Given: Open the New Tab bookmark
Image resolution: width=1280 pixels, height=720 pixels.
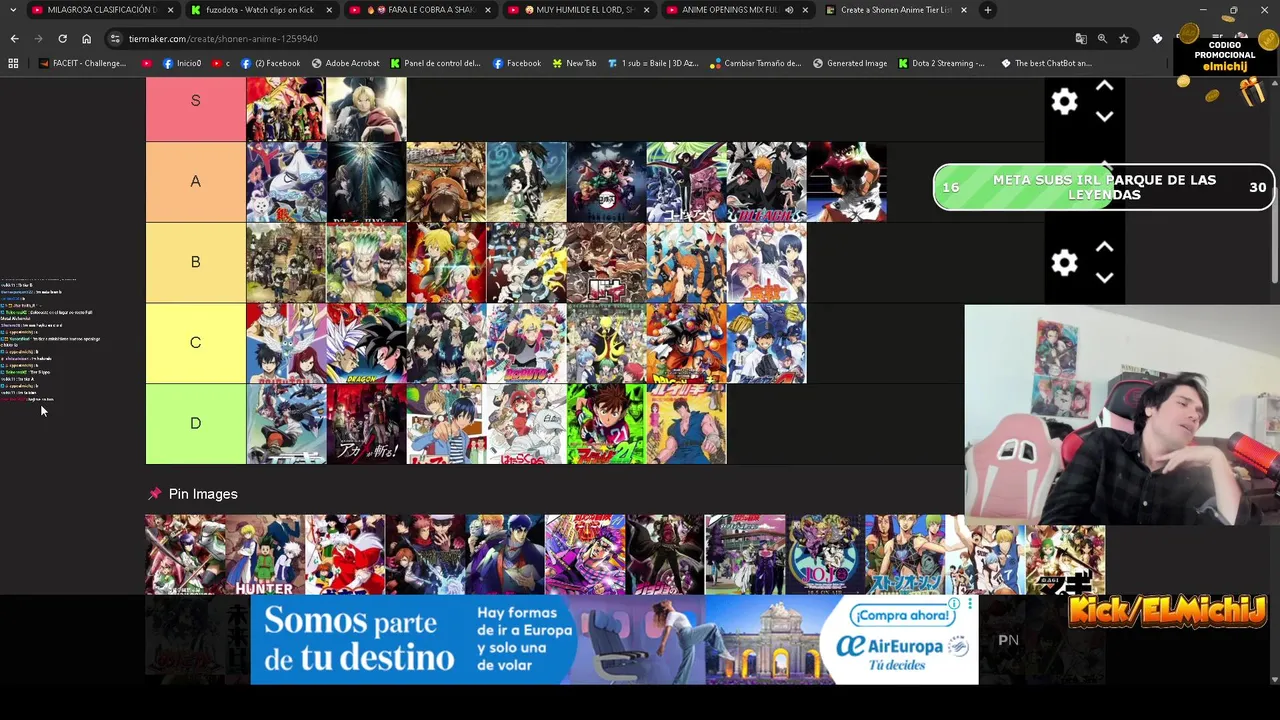Looking at the screenshot, I should click(574, 63).
